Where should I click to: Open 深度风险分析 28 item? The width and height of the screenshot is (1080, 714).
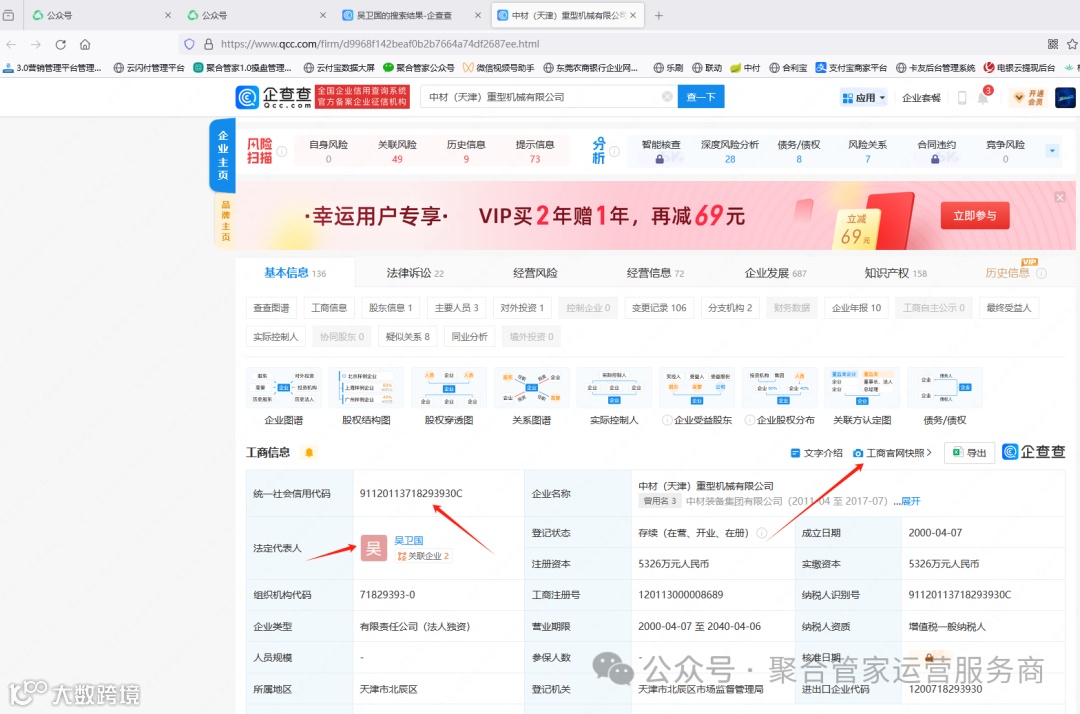[730, 151]
